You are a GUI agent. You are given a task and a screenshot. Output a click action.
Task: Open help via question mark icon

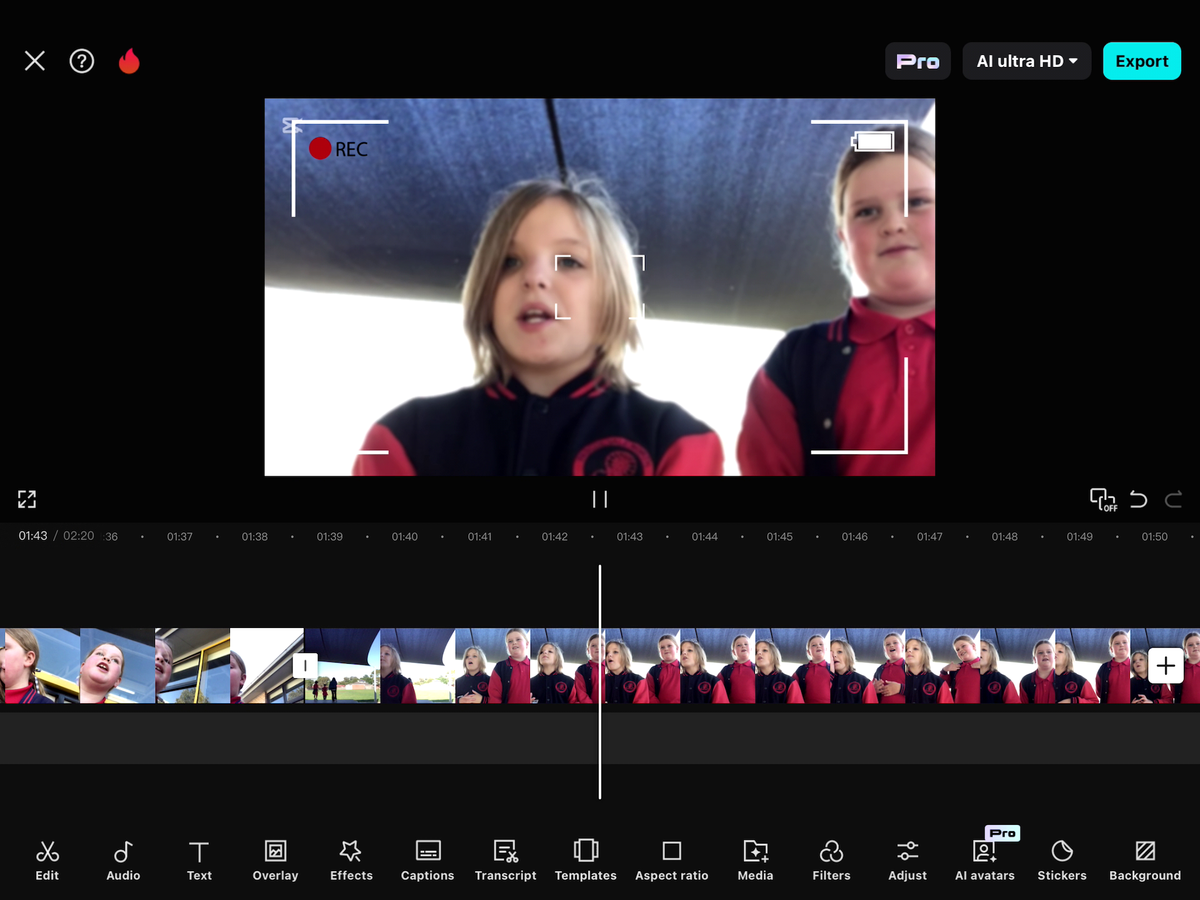(x=82, y=61)
